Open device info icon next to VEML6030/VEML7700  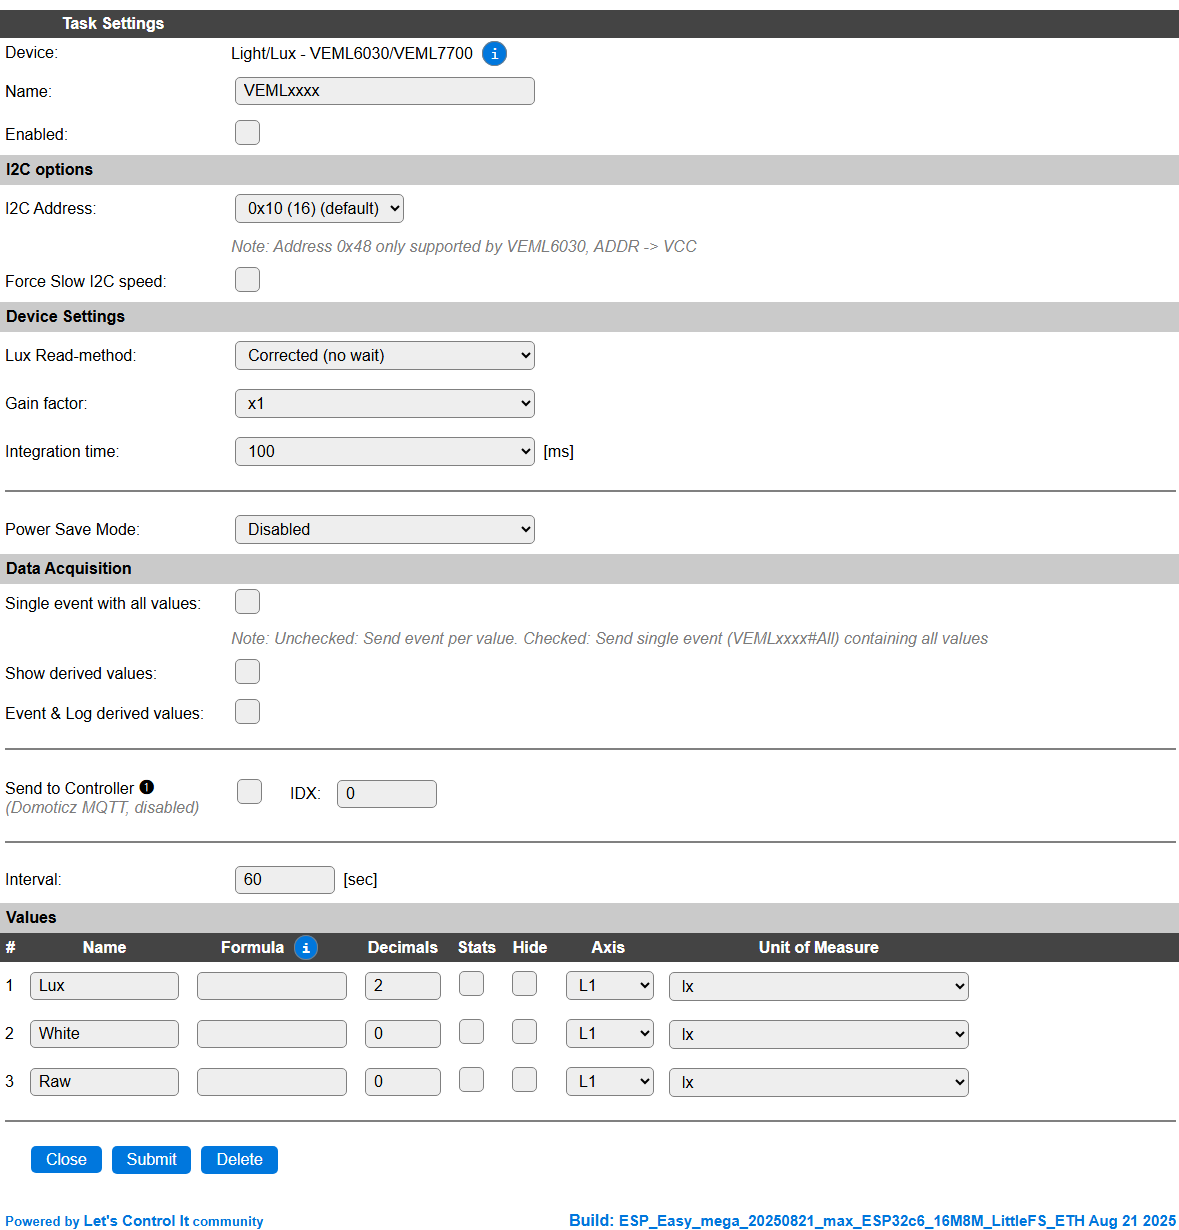[494, 54]
